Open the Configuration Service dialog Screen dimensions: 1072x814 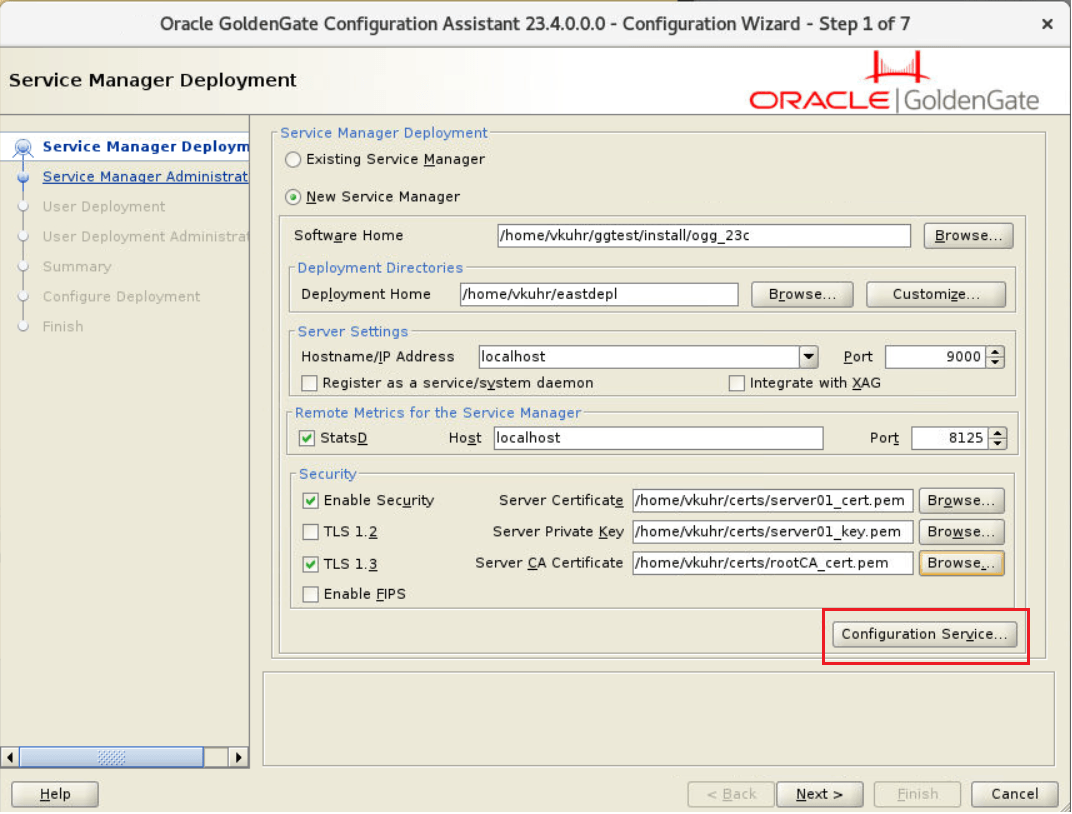tap(924, 634)
